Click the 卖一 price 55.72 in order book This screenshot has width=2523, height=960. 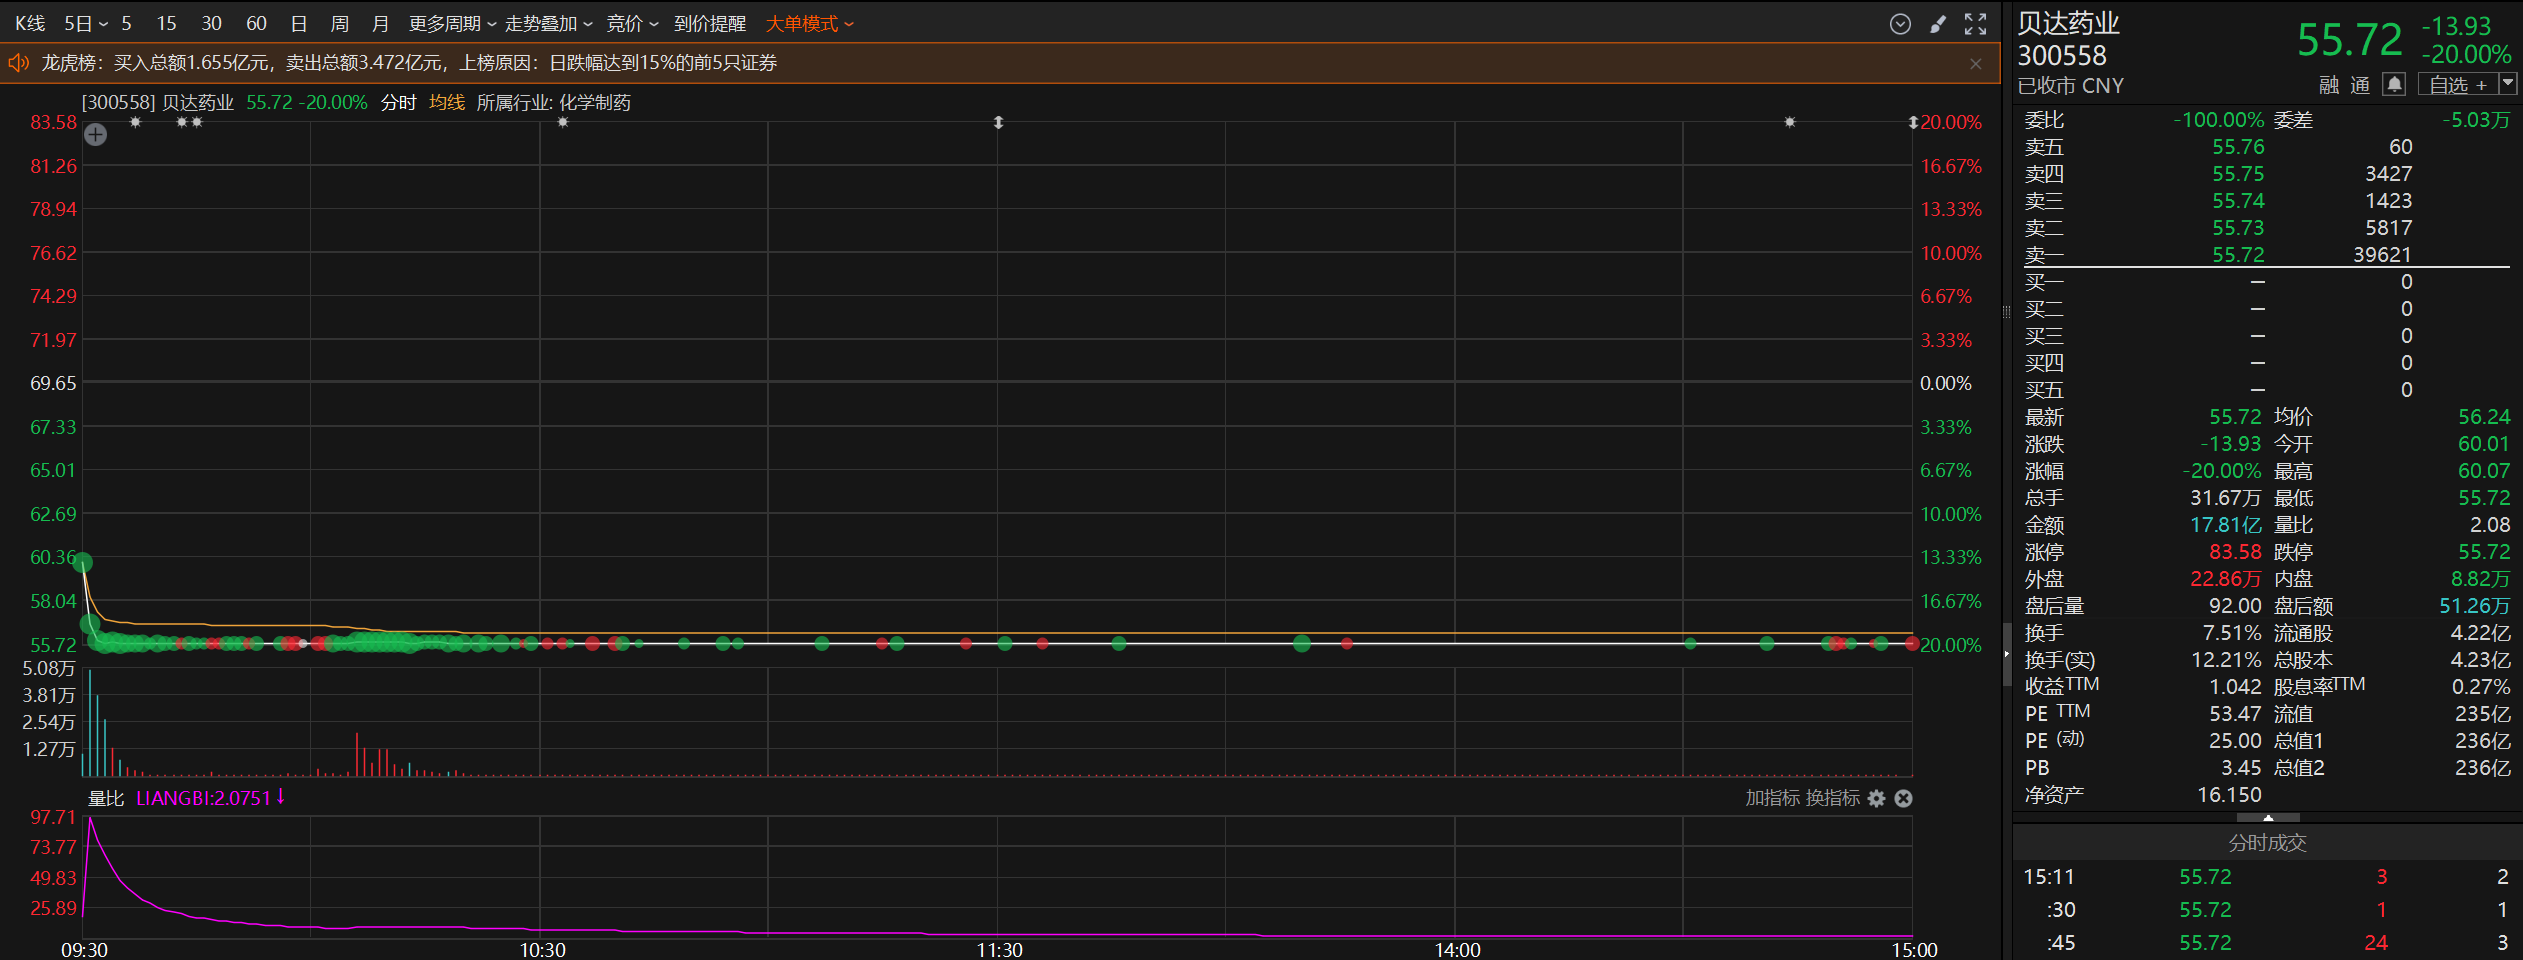click(2238, 255)
